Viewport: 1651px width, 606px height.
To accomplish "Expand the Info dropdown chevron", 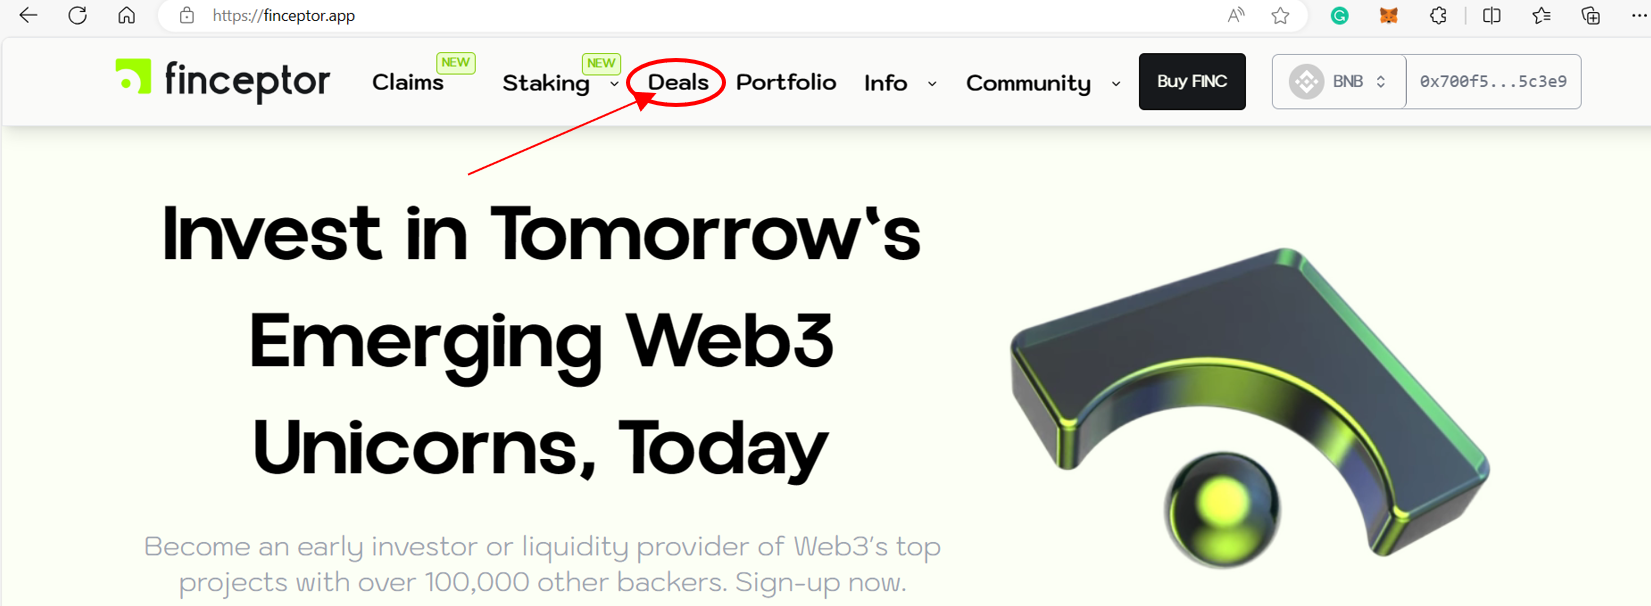I will [932, 84].
